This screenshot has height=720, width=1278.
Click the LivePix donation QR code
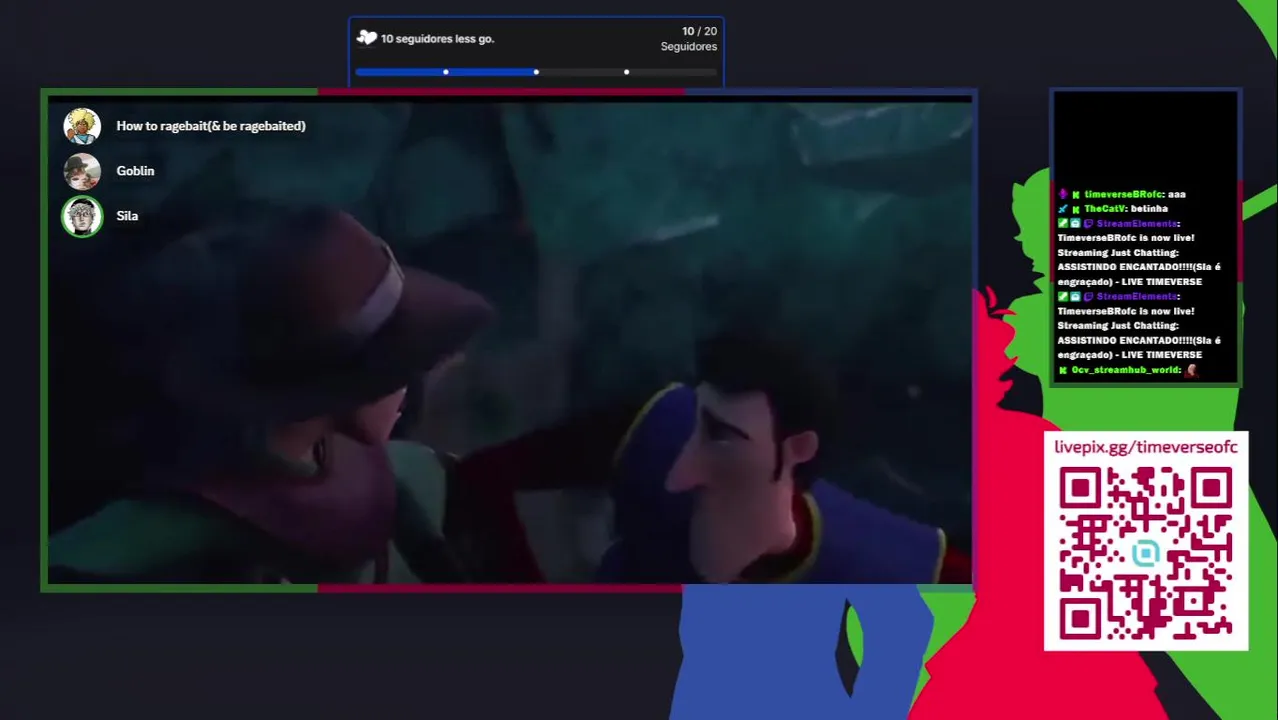(1146, 555)
